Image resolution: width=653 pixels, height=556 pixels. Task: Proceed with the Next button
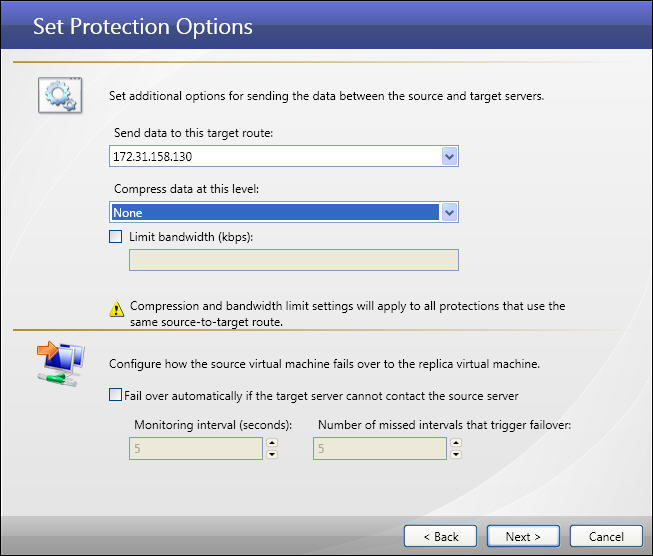tap(523, 537)
